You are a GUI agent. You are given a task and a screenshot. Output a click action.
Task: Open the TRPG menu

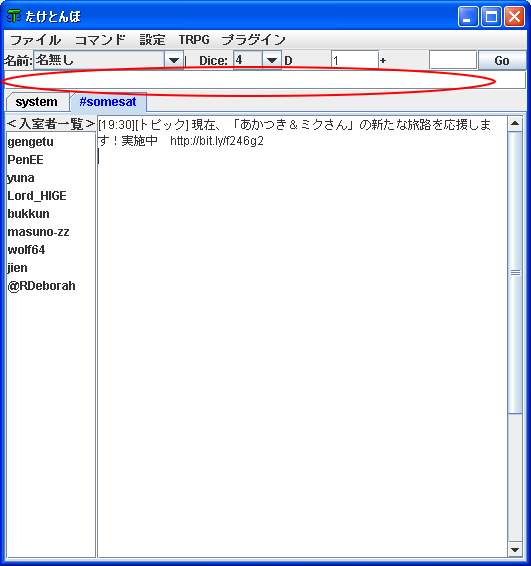coord(194,40)
